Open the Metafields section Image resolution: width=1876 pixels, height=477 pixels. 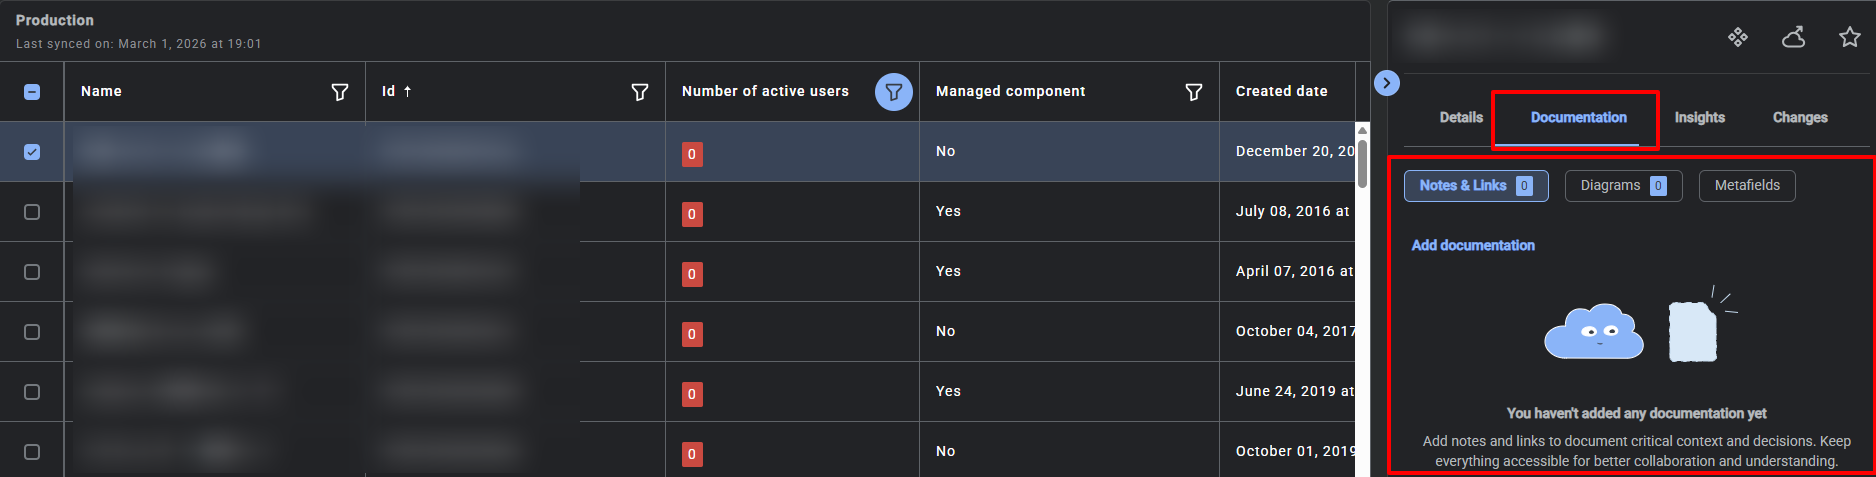pyautogui.click(x=1747, y=186)
